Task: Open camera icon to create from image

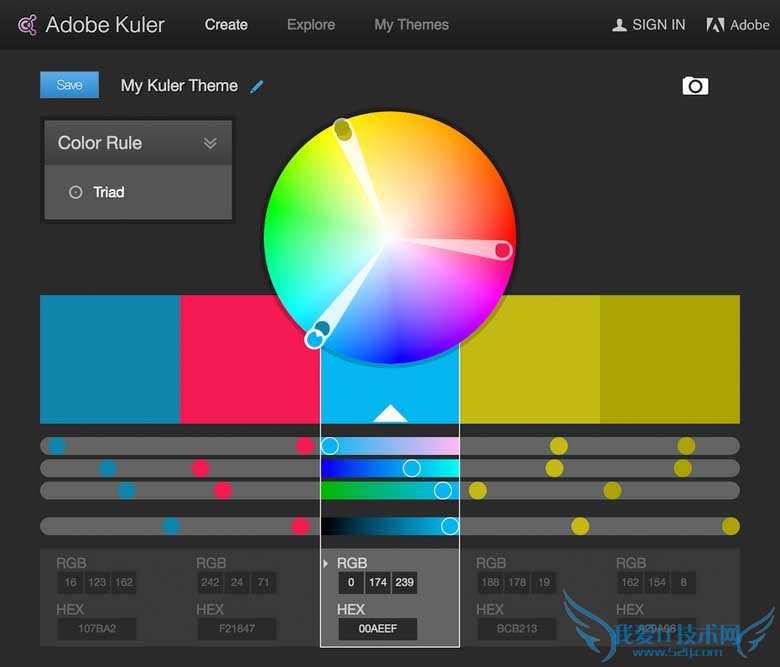Action: [695, 86]
